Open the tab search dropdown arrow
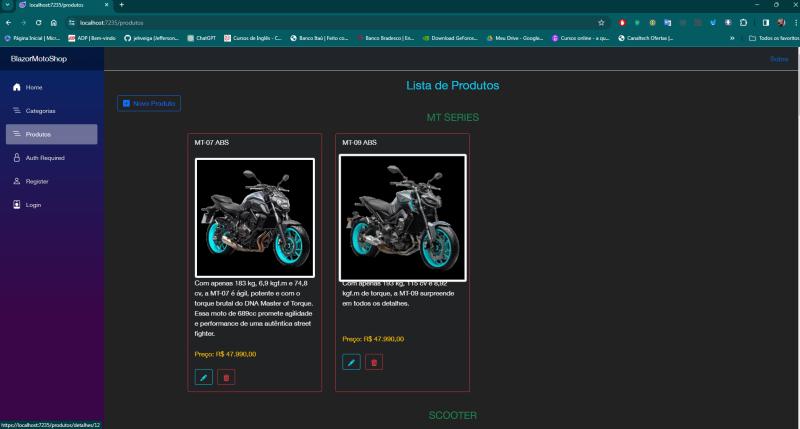Image resolution: width=800 pixels, height=429 pixels. pos(8,5)
